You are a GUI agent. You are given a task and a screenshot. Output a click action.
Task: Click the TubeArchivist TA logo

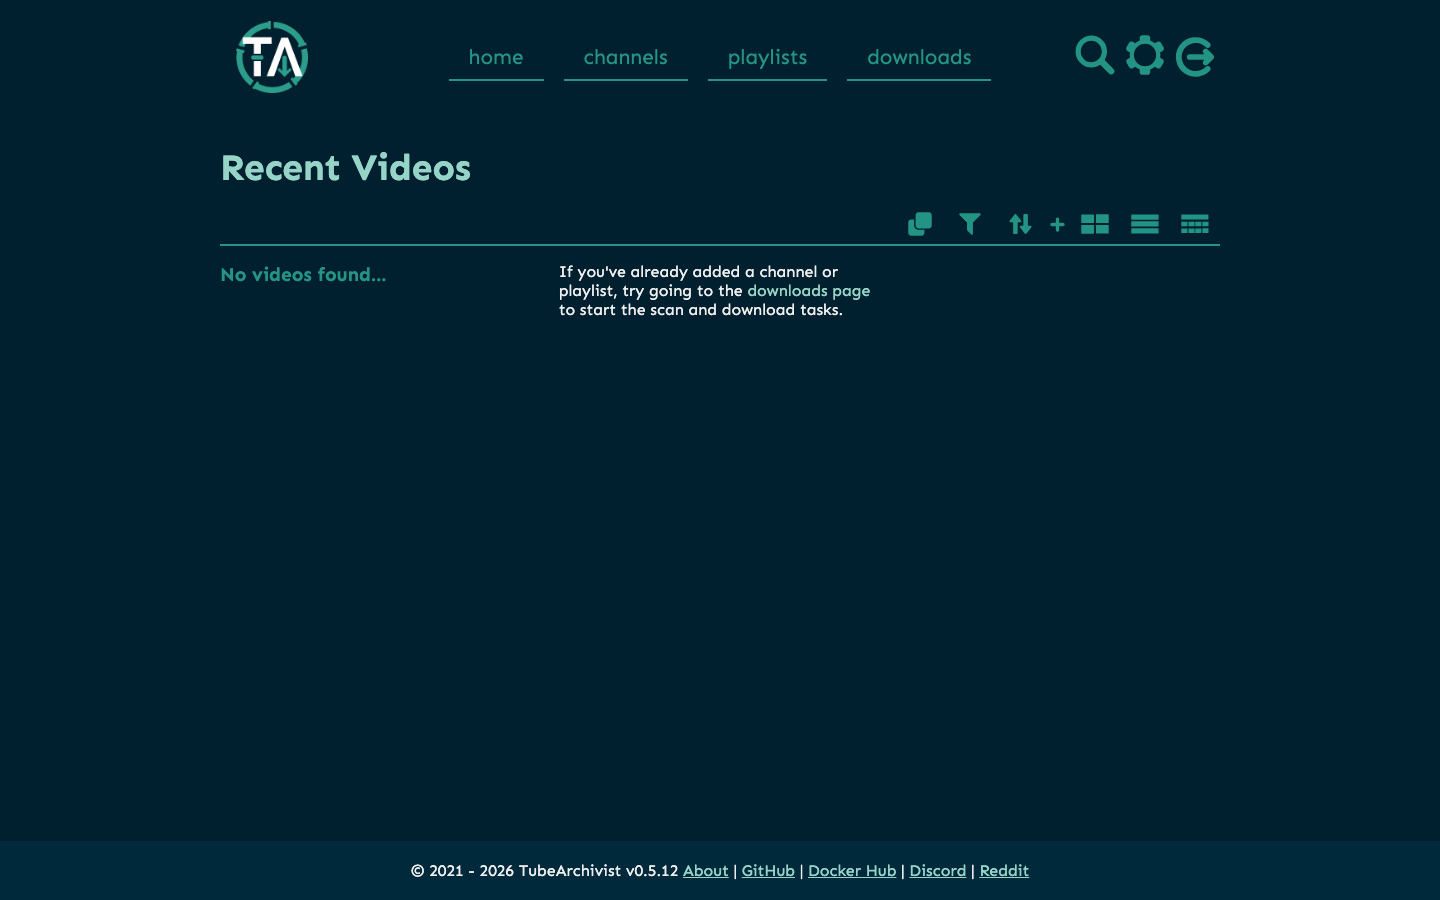tap(272, 57)
